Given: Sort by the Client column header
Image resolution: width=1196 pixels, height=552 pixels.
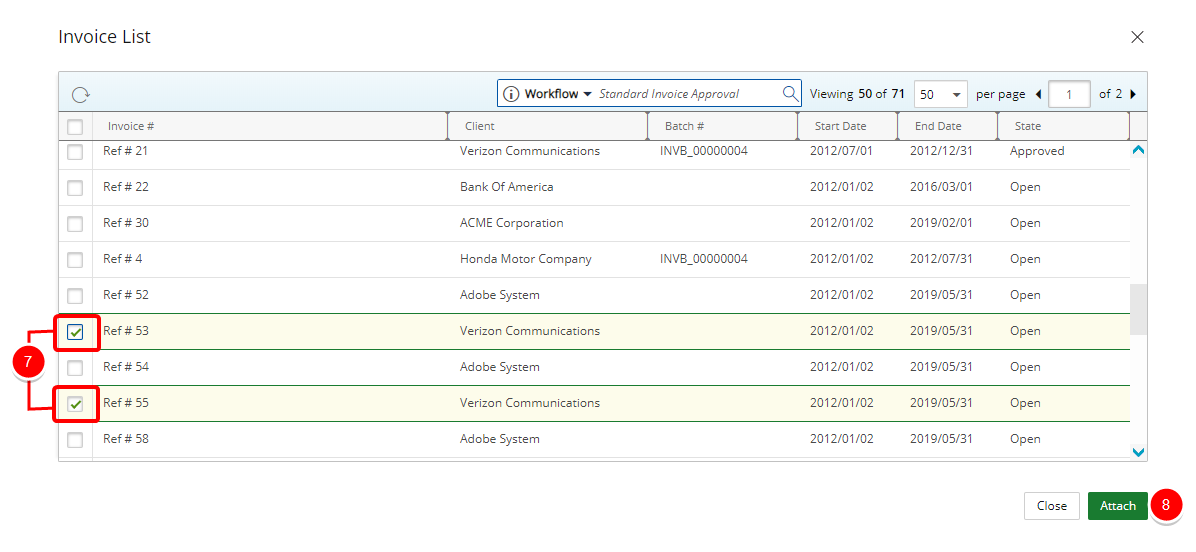Looking at the screenshot, I should pos(480,126).
